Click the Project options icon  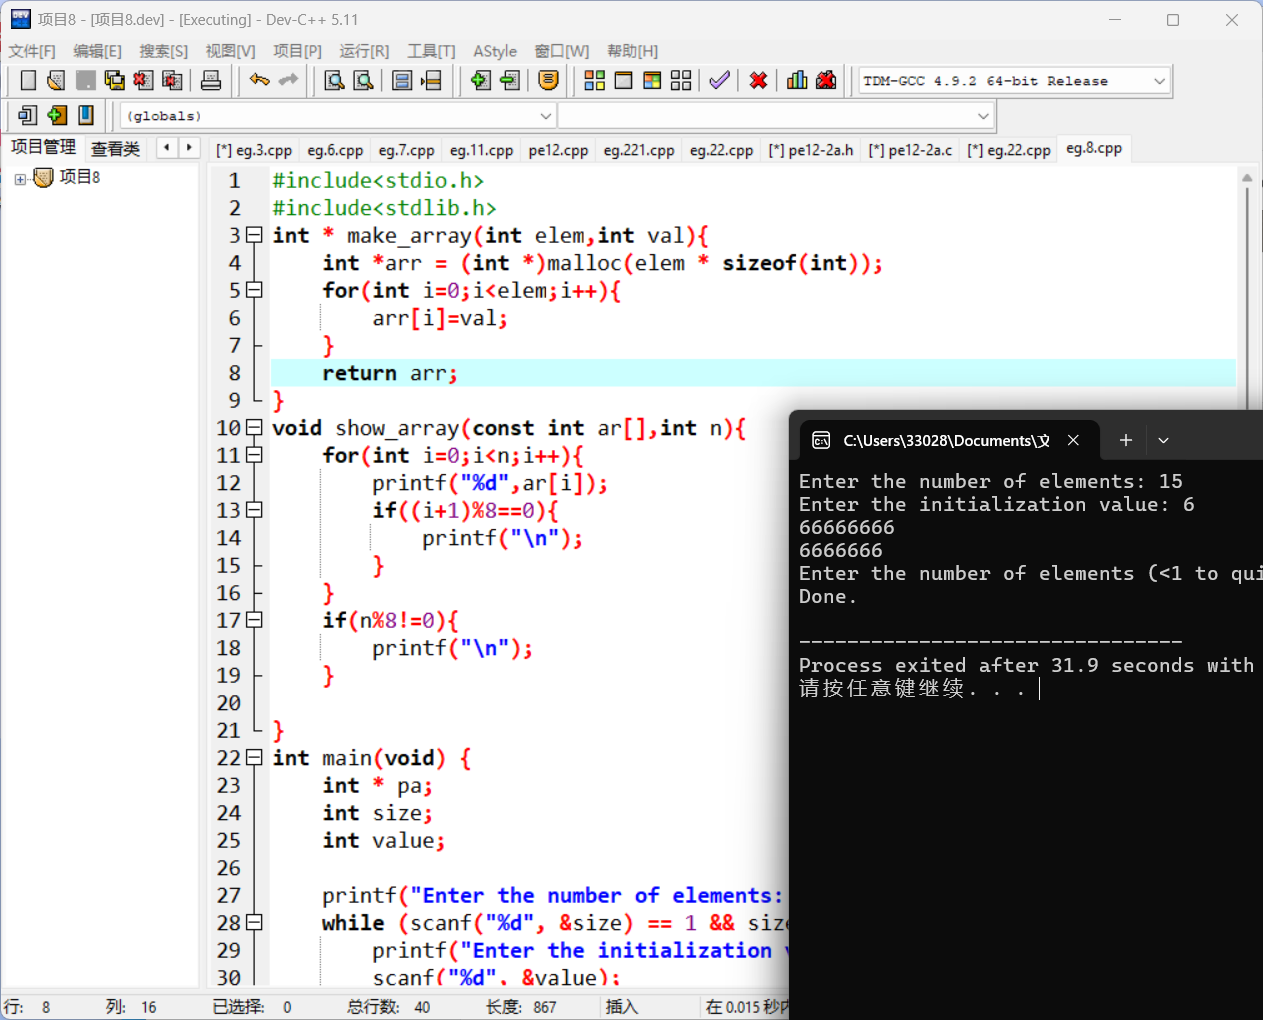click(x=549, y=81)
